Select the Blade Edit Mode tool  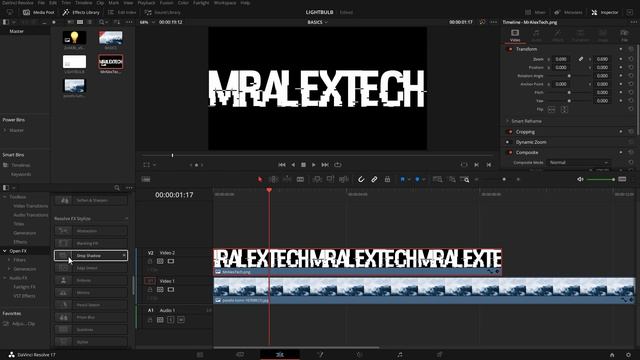pyautogui.click(x=300, y=179)
